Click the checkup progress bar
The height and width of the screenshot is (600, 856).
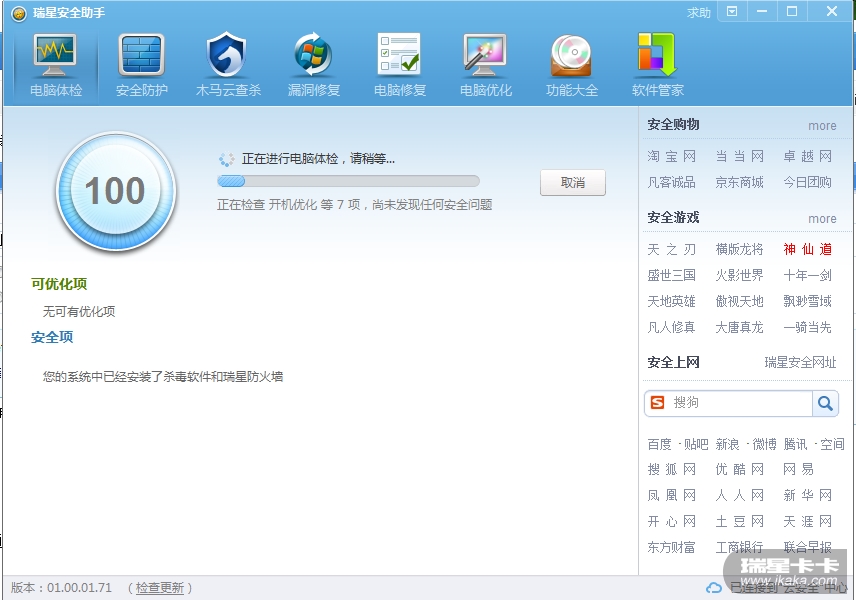(x=348, y=181)
